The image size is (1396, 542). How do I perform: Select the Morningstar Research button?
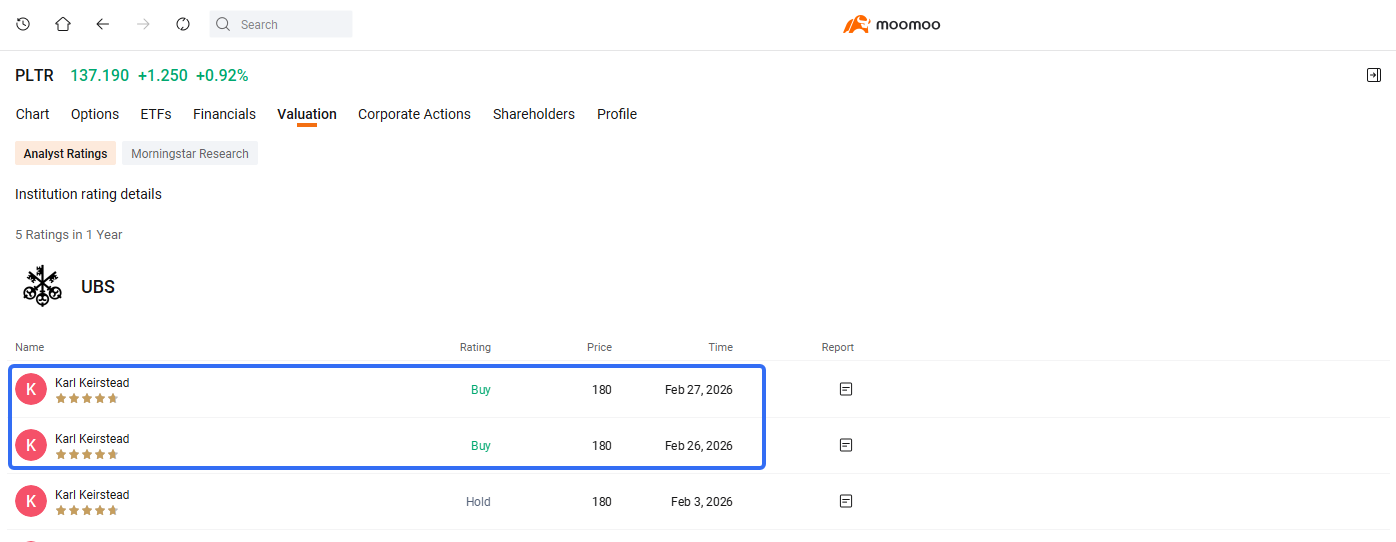[x=190, y=153]
